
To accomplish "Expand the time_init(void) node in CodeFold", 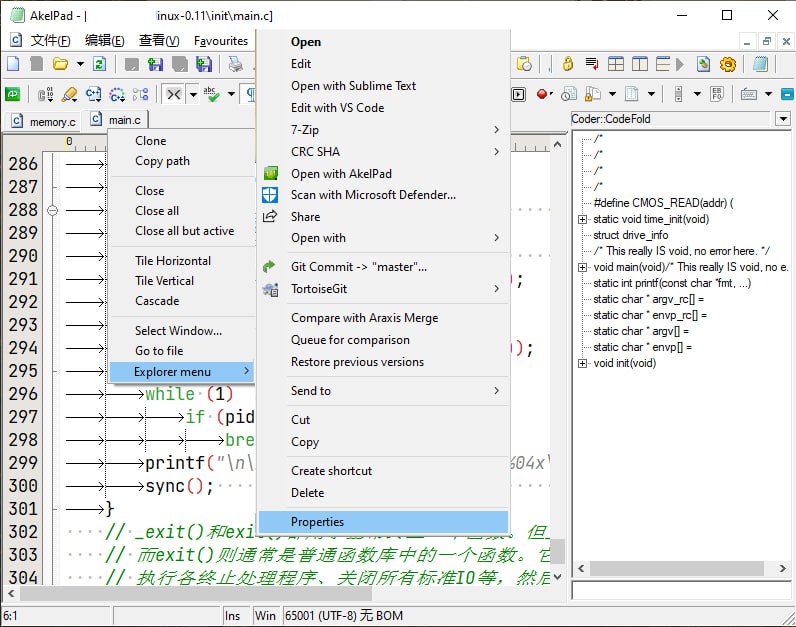I will click(582, 219).
